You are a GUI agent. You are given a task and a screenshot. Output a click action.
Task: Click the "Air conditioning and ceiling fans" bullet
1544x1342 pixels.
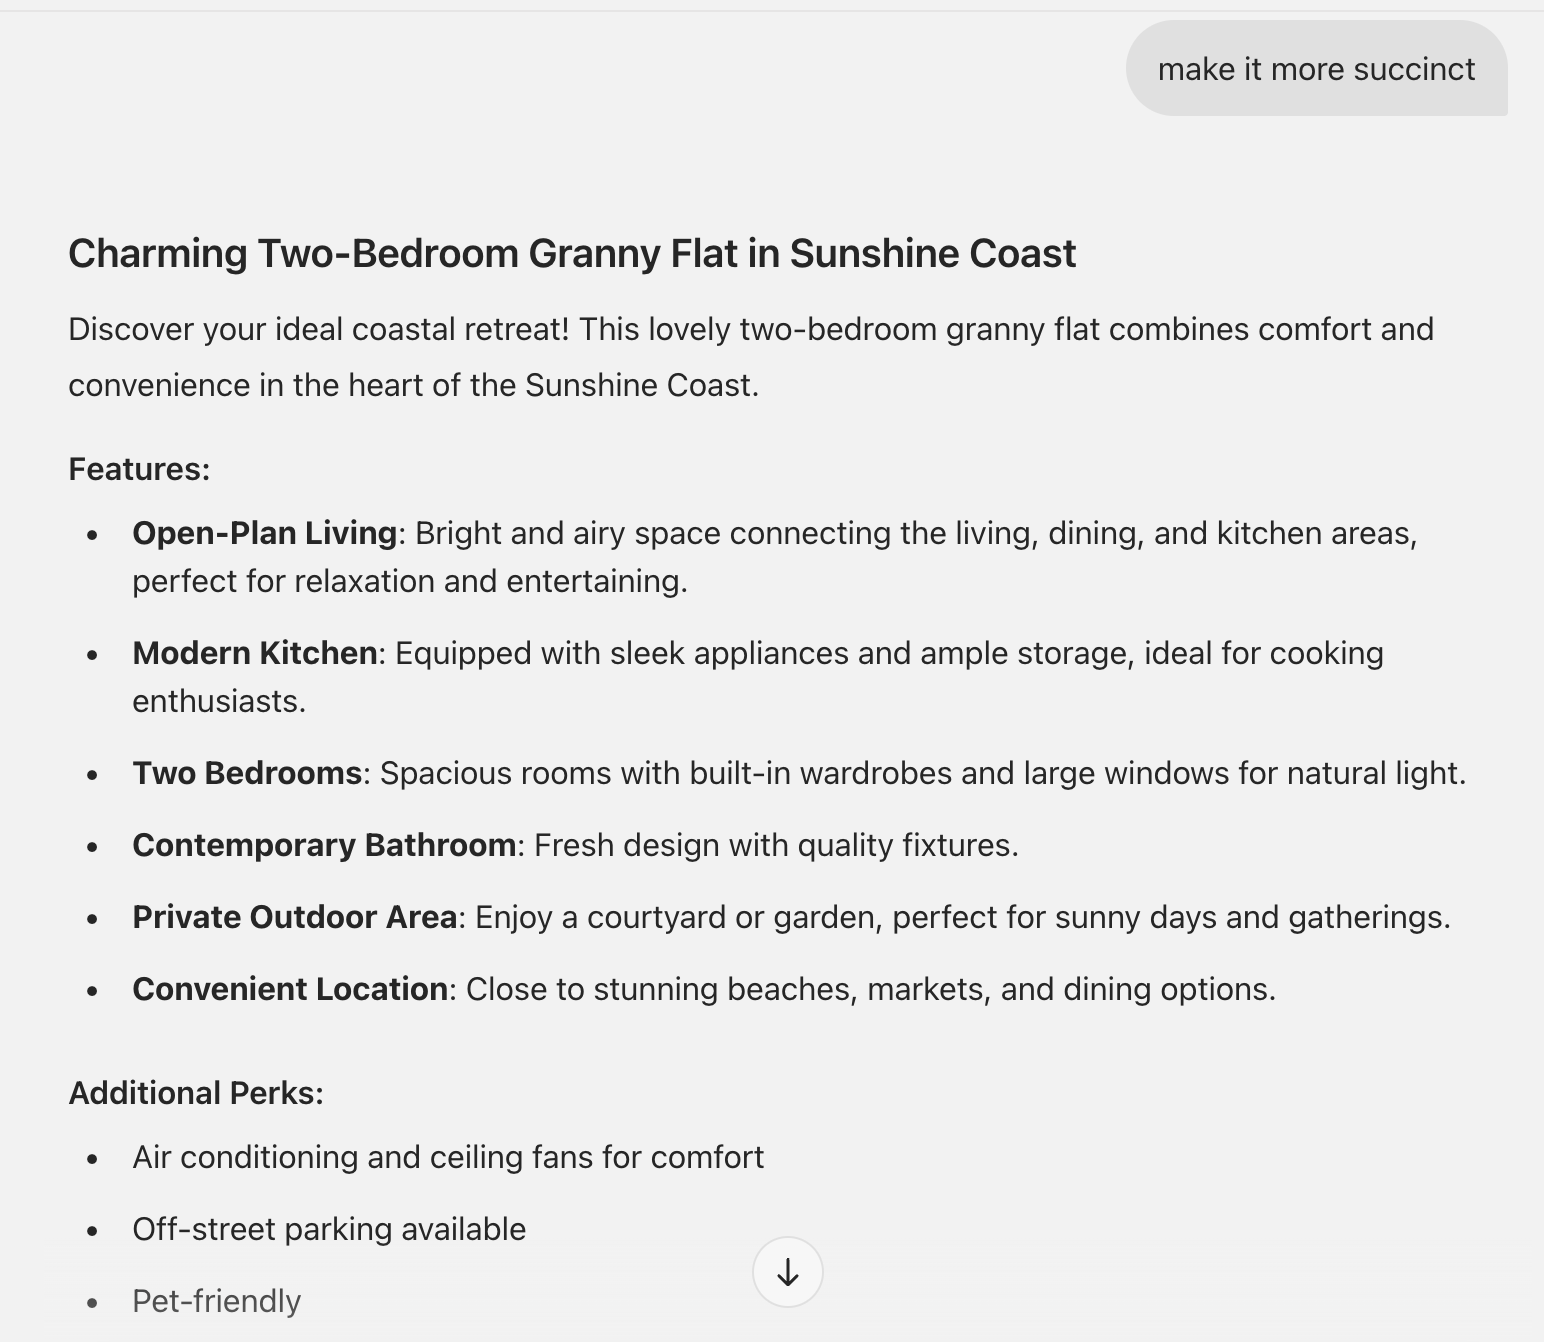pos(448,1157)
